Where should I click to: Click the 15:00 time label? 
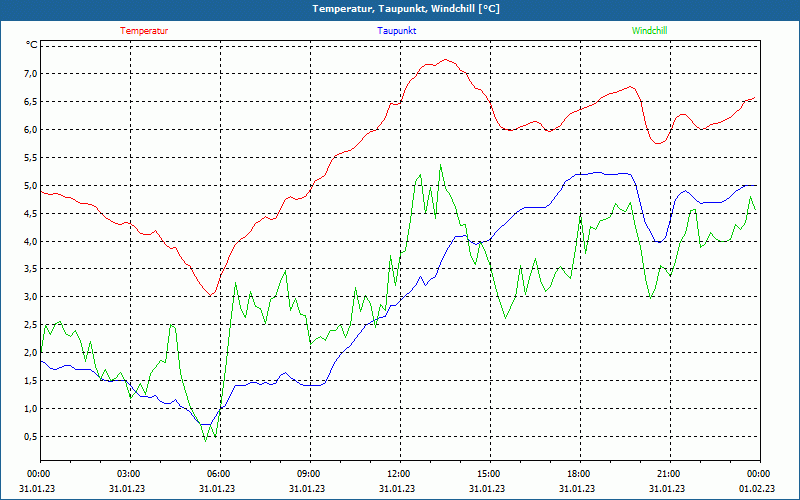pyautogui.click(x=490, y=474)
